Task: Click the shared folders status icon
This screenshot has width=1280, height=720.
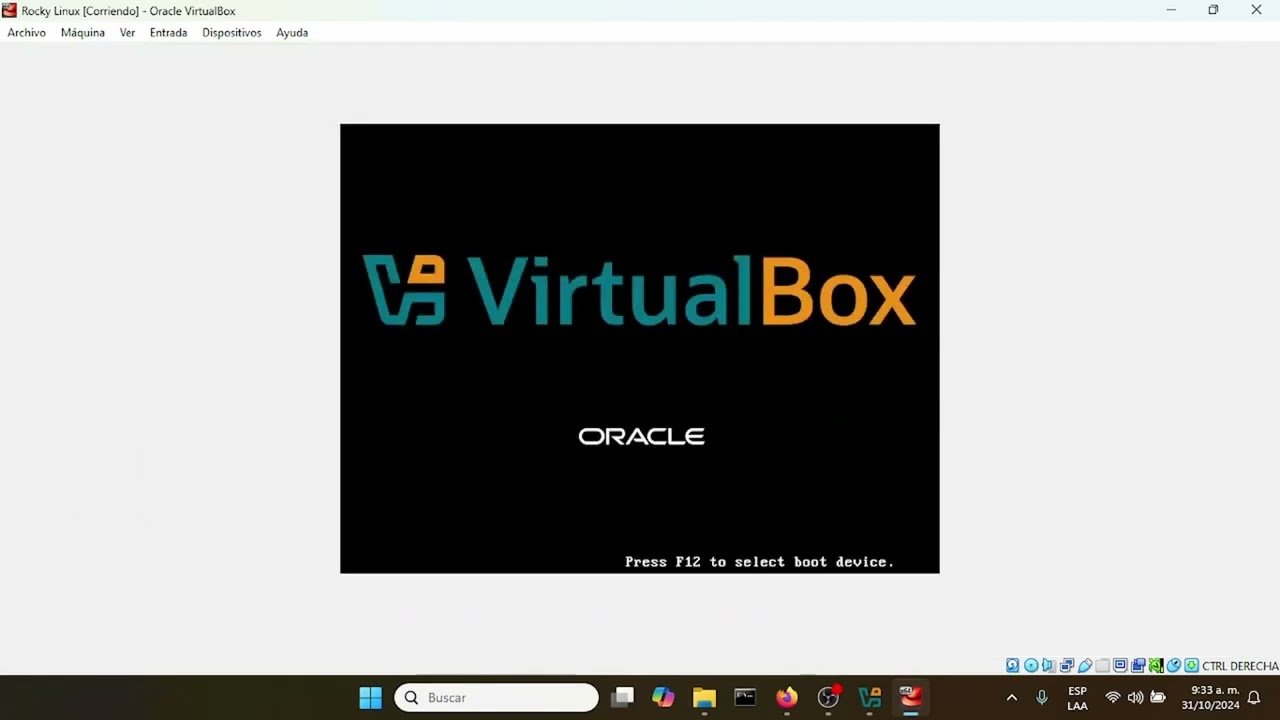Action: 1103,666
